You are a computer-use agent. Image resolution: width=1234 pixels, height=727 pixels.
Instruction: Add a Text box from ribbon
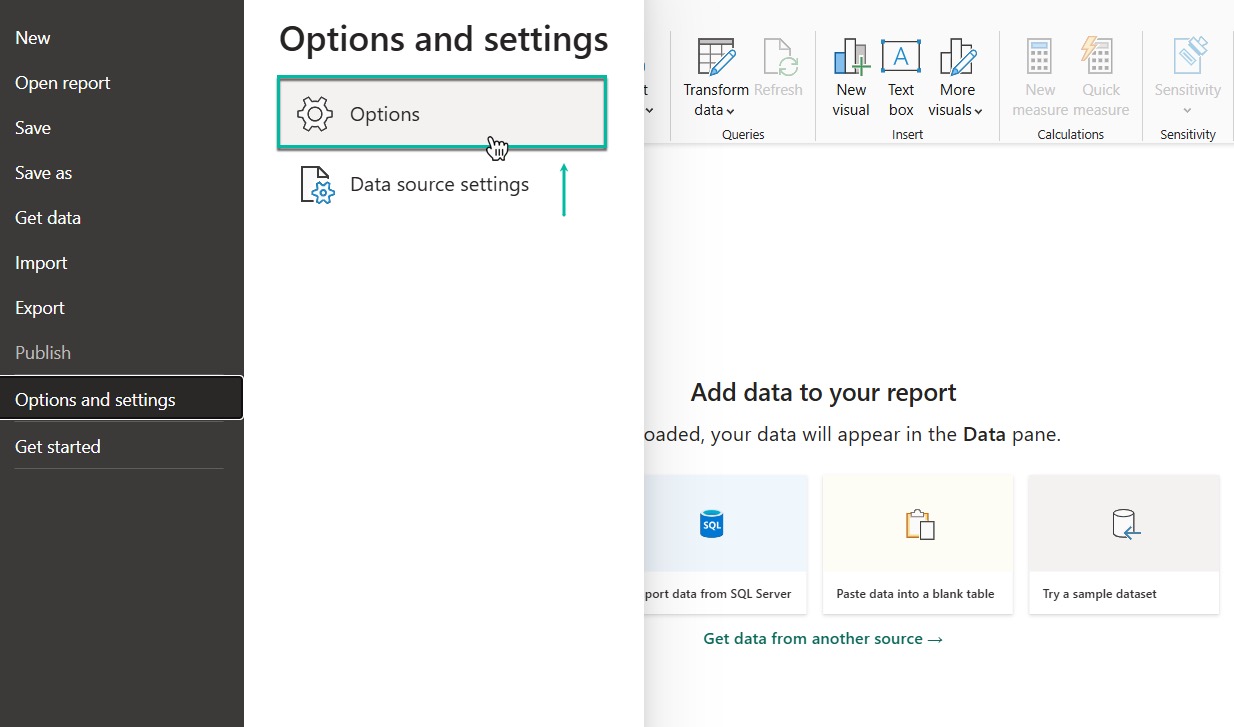coord(901,57)
